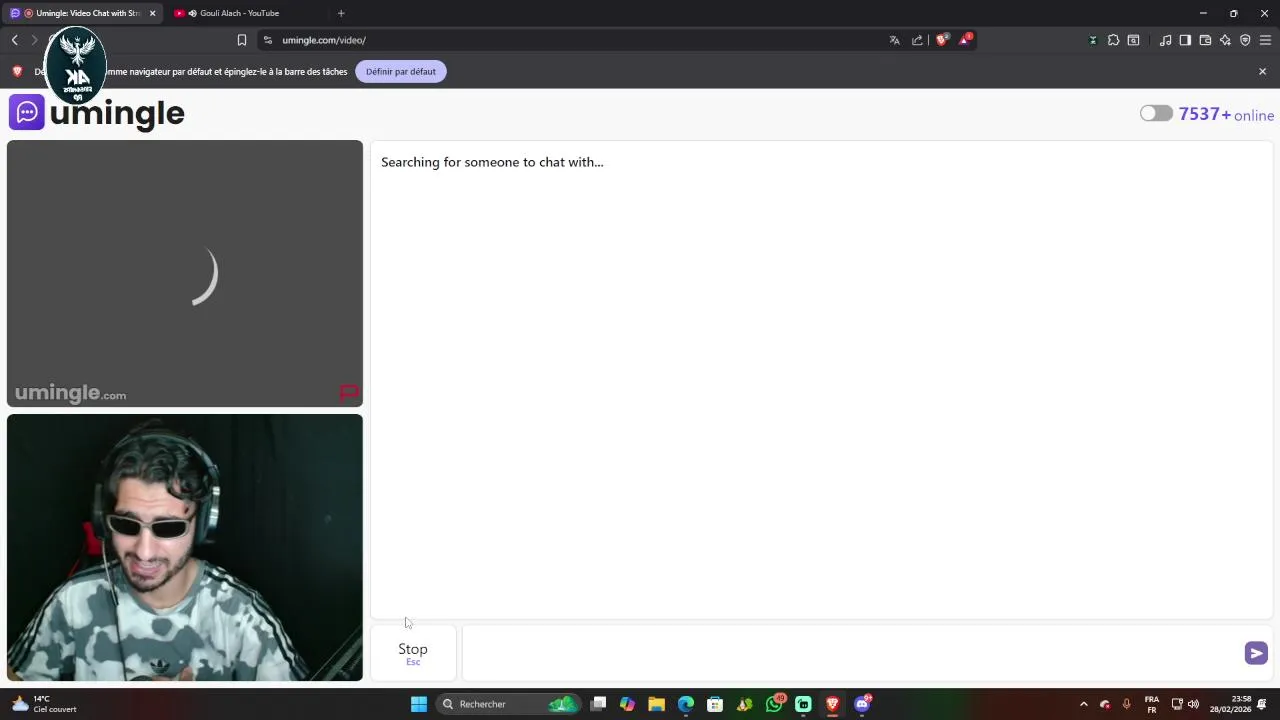Expand the system tray hidden icons chevron
Viewport: 1280px width, 720px height.
click(x=1083, y=704)
